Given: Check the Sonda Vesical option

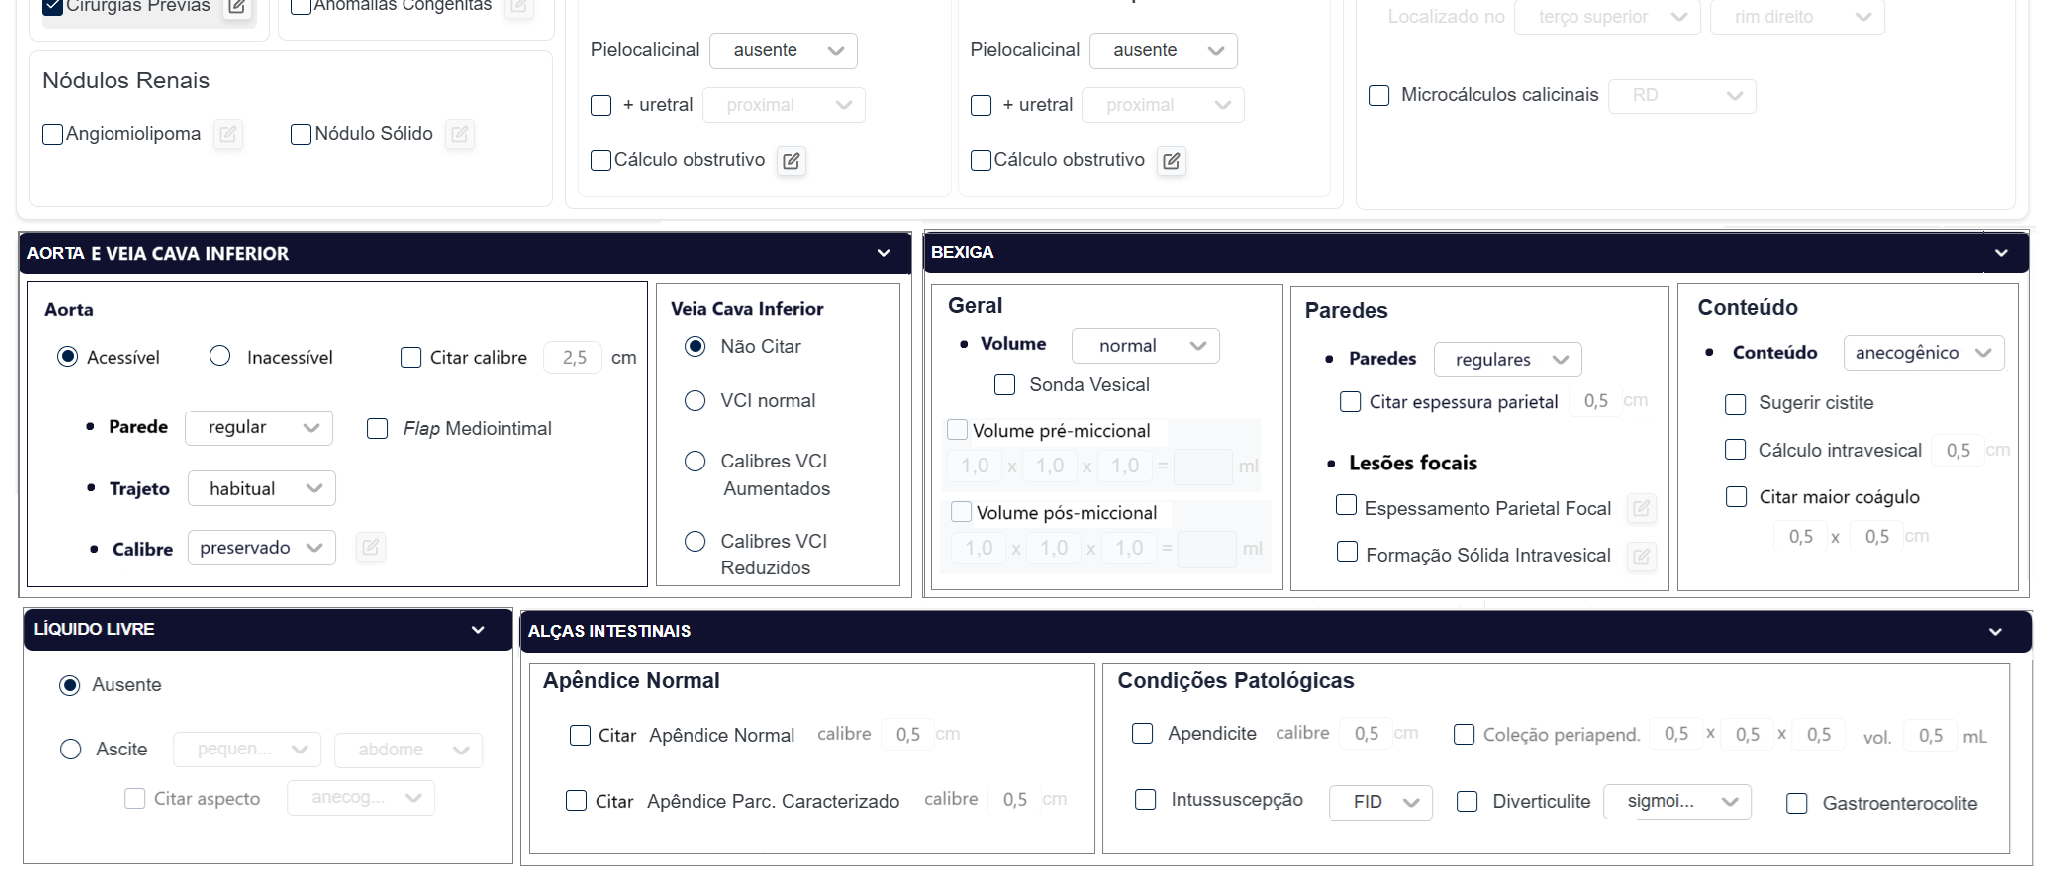Looking at the screenshot, I should [1005, 385].
